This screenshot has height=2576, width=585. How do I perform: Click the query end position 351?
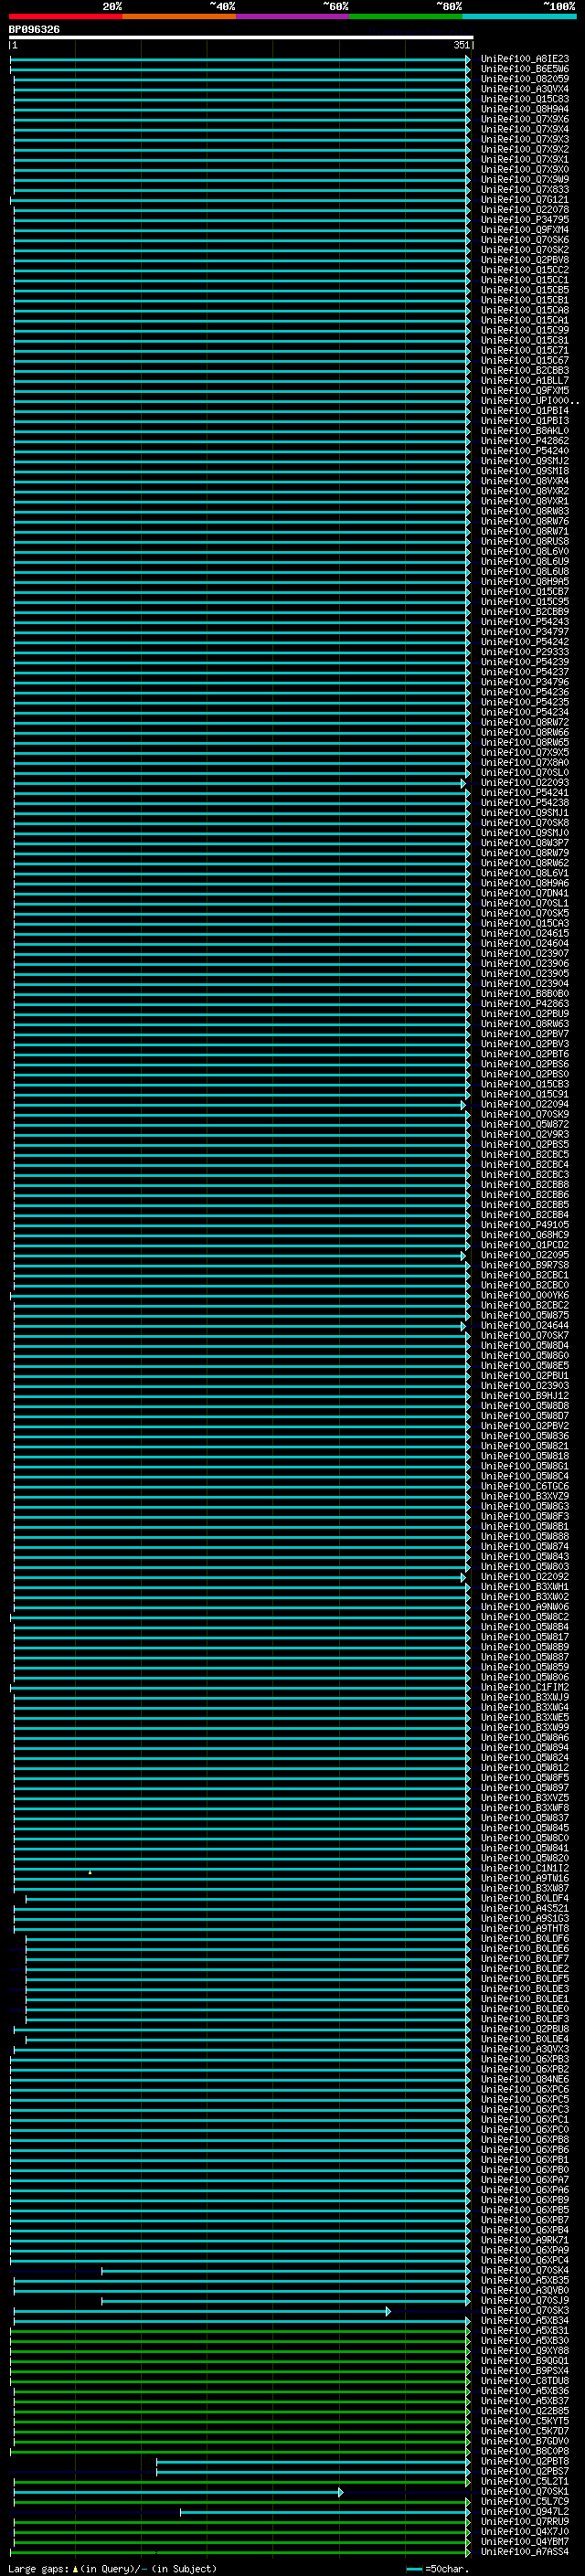coord(461,45)
